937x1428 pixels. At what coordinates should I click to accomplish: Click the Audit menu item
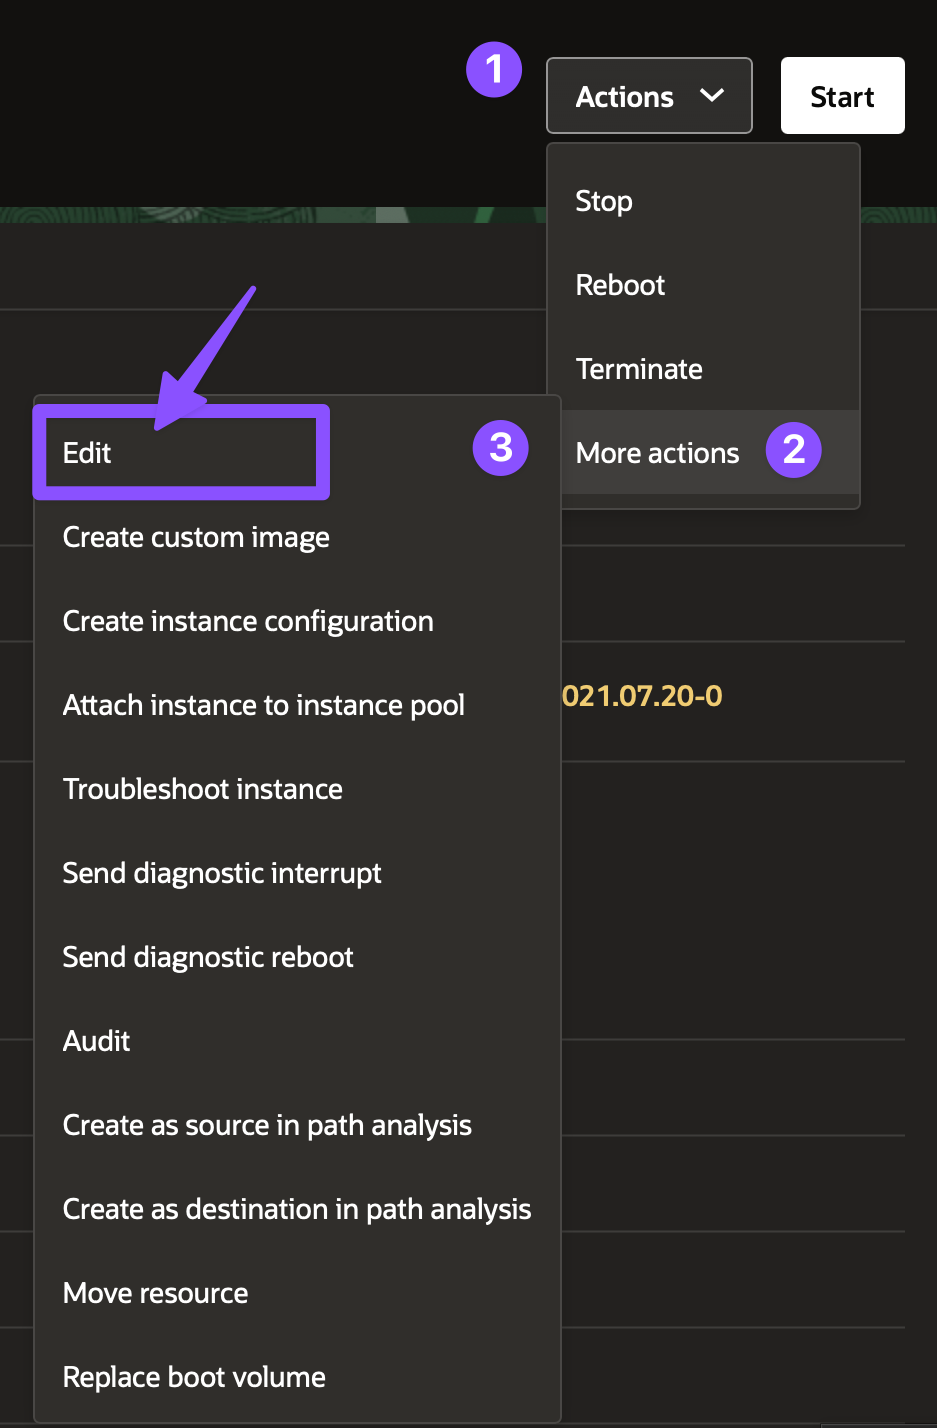(297, 1041)
